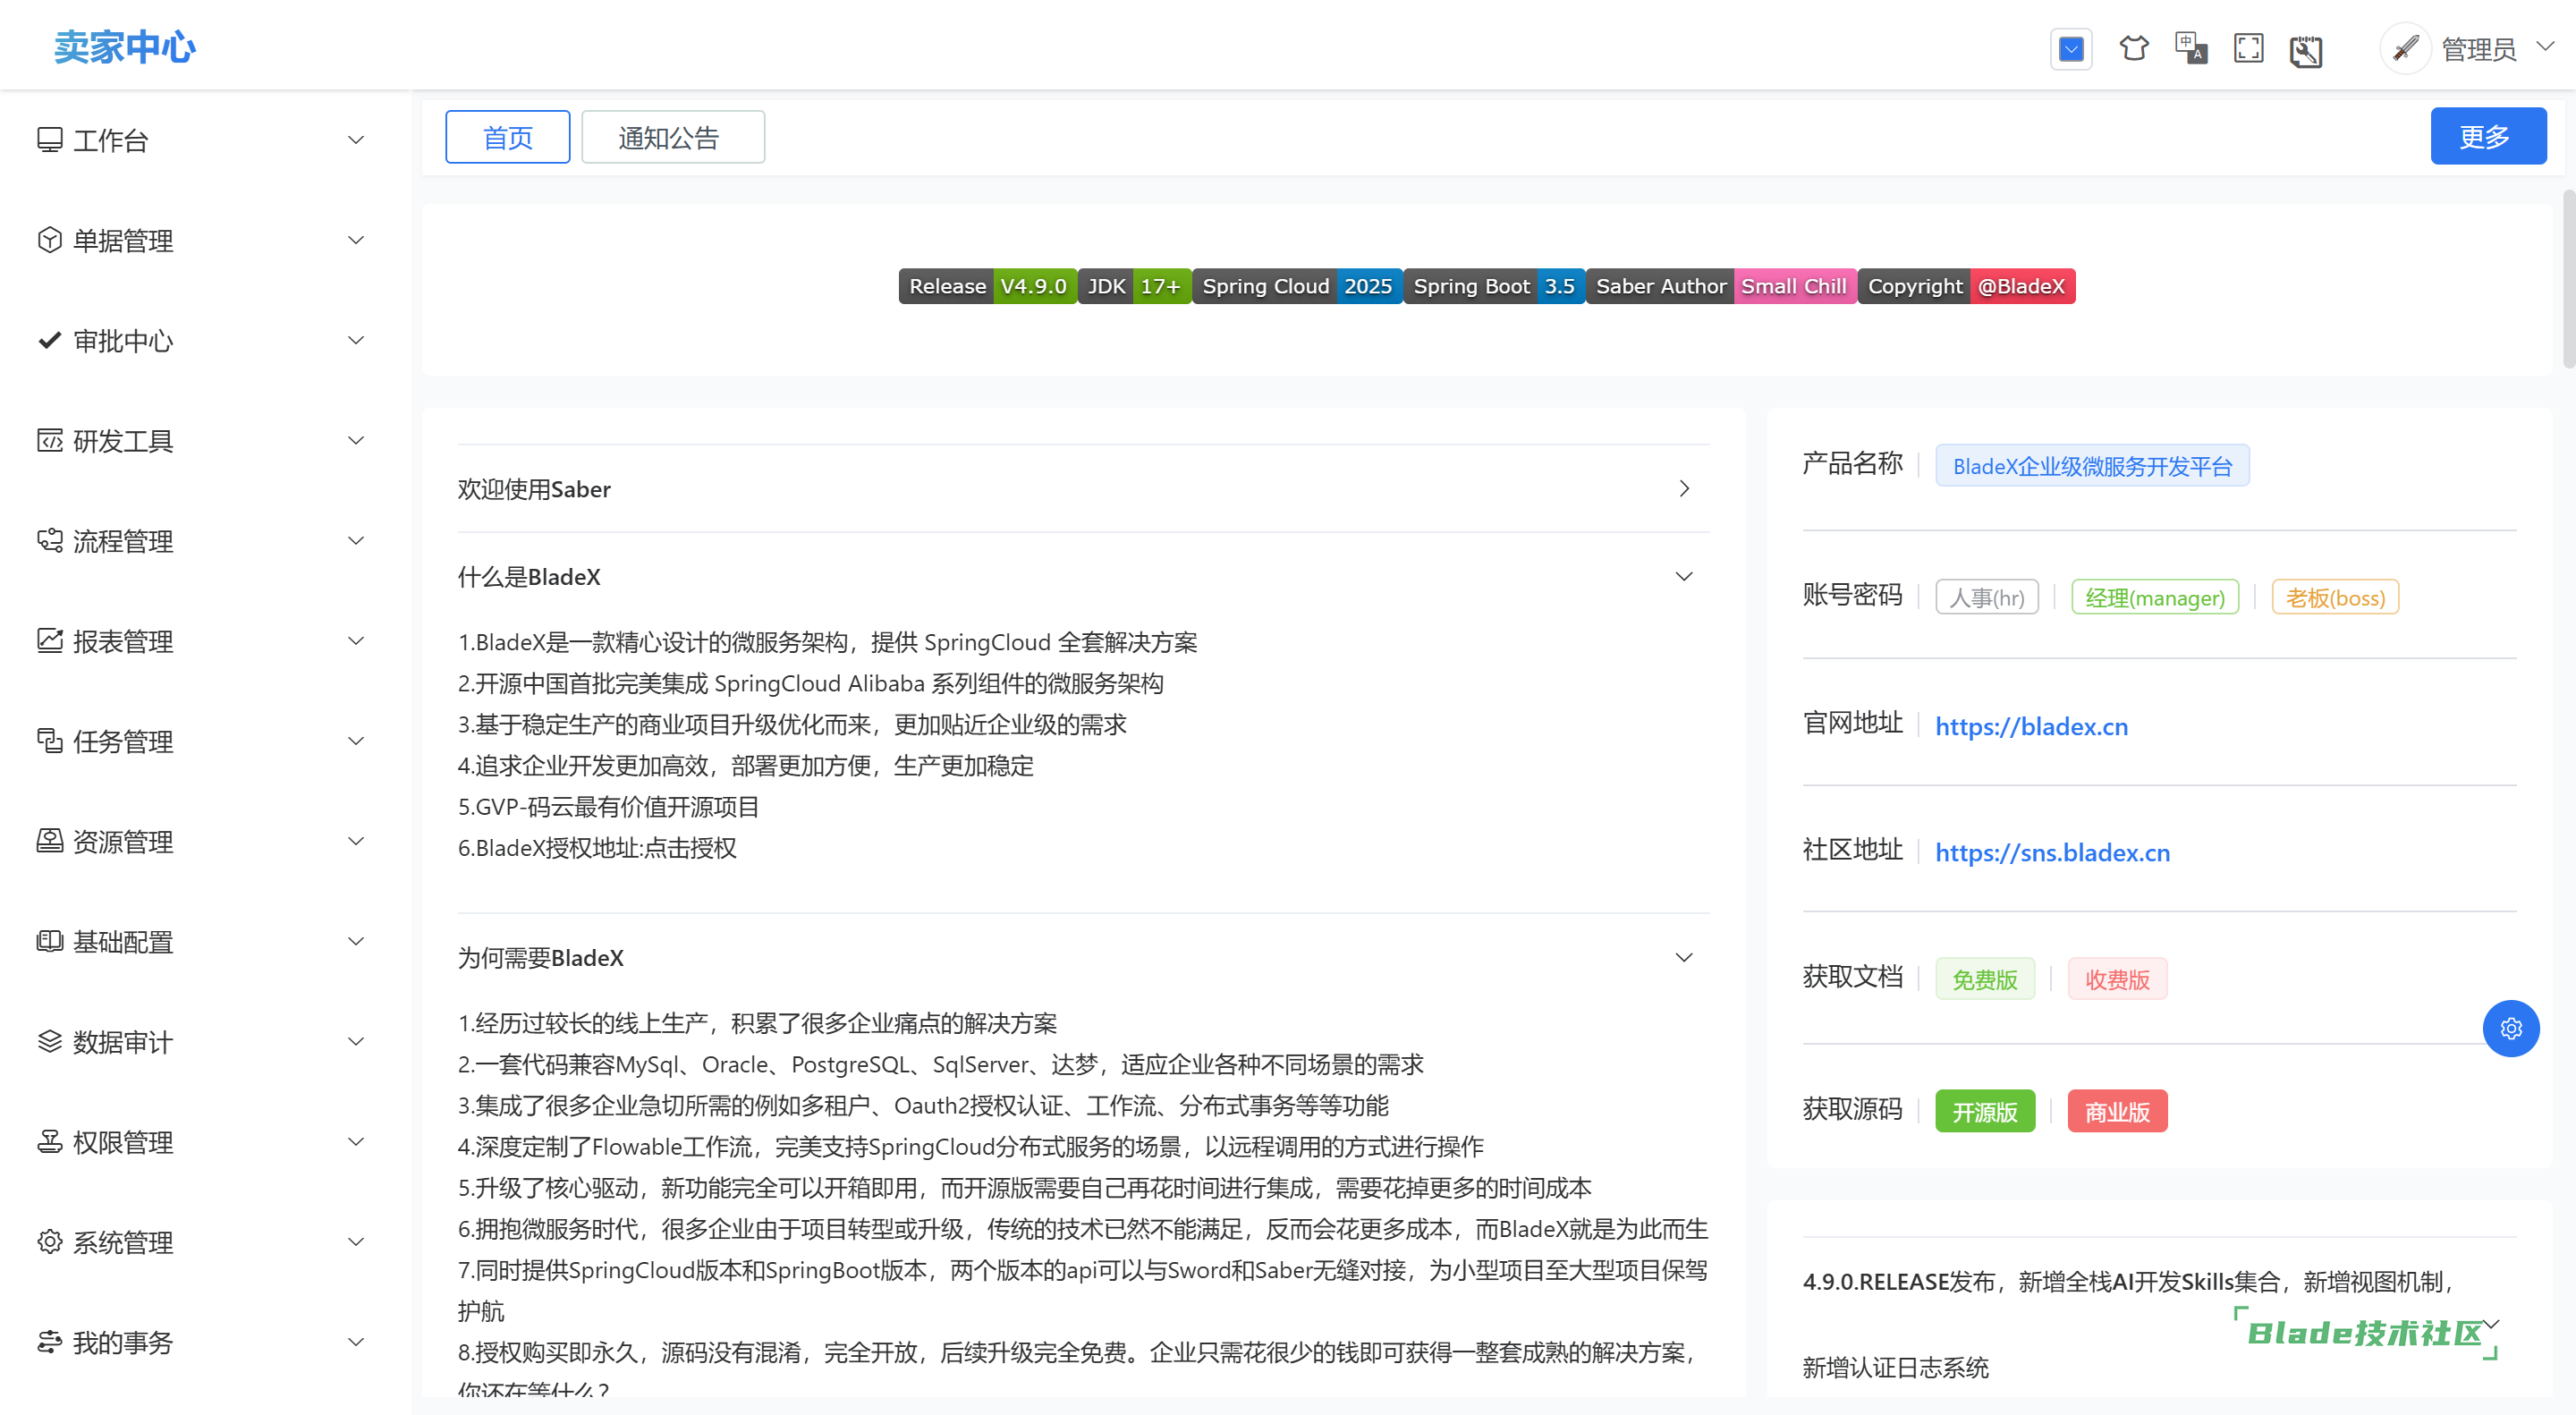
Task: Click the 系统管理 gear icon in sidebar
Action: [50, 1242]
